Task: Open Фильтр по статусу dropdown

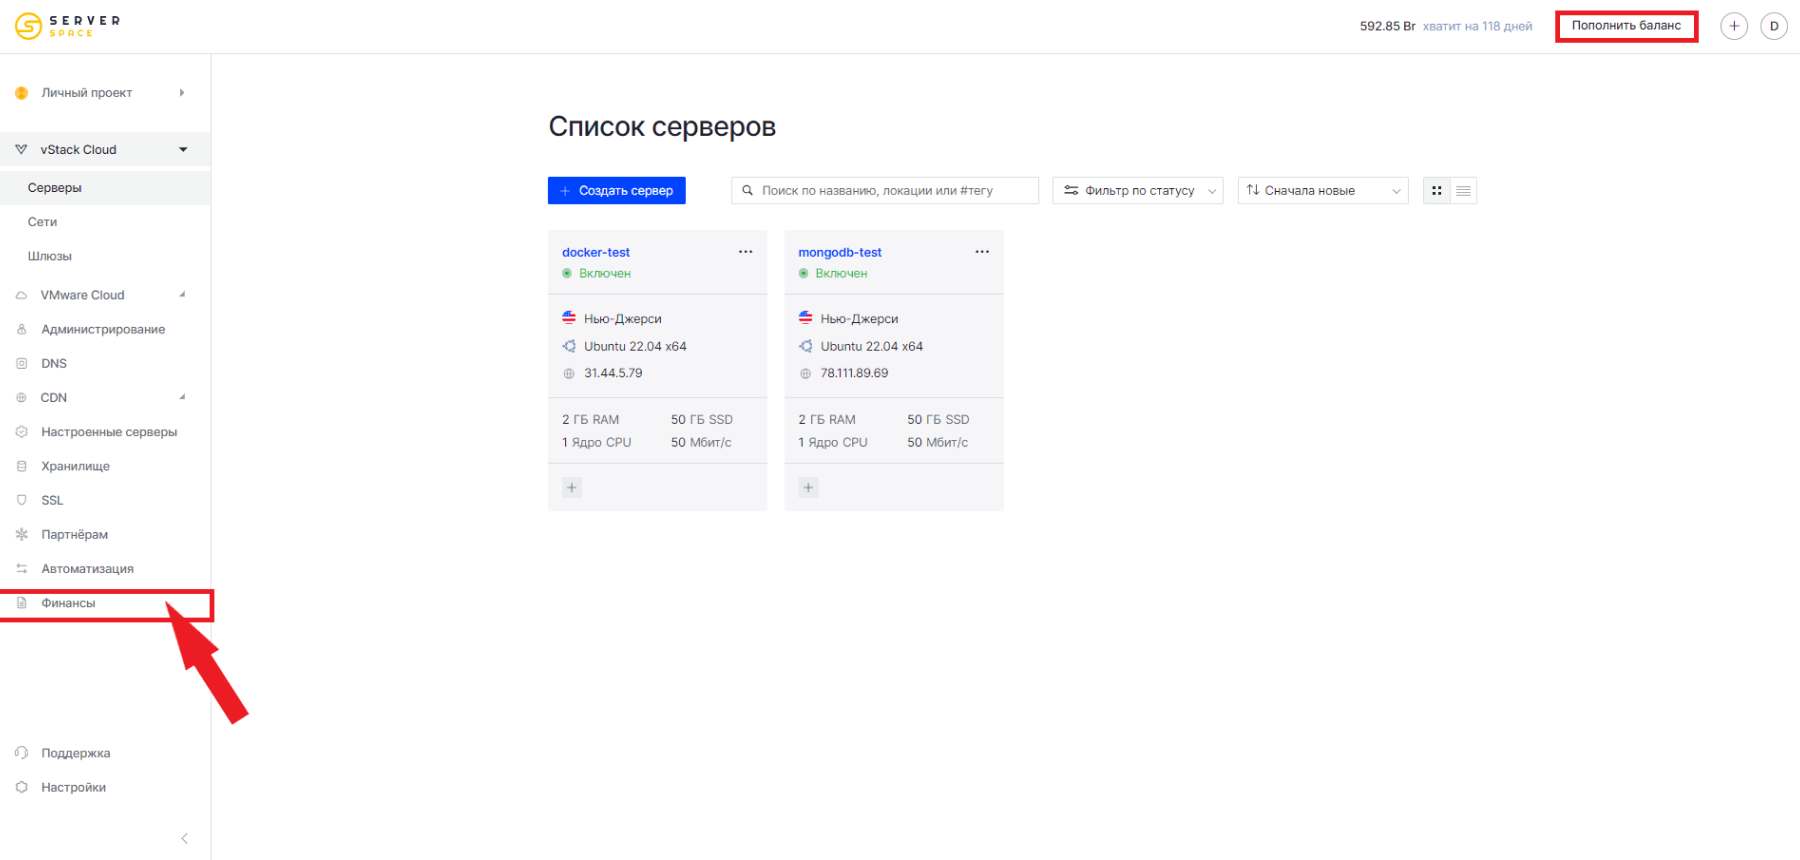Action: [x=1138, y=190]
